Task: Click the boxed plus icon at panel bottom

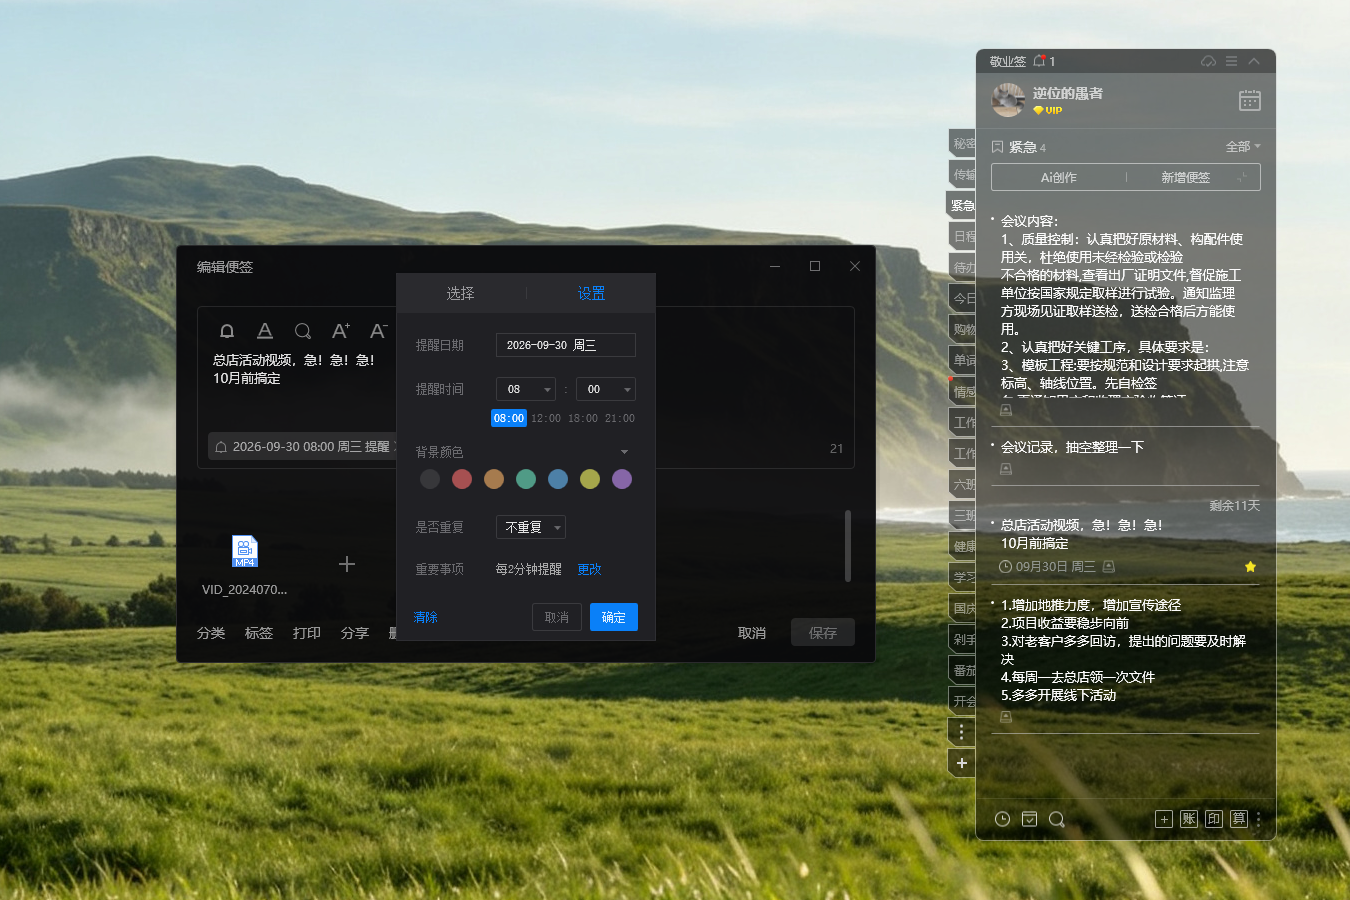Action: pyautogui.click(x=1164, y=819)
